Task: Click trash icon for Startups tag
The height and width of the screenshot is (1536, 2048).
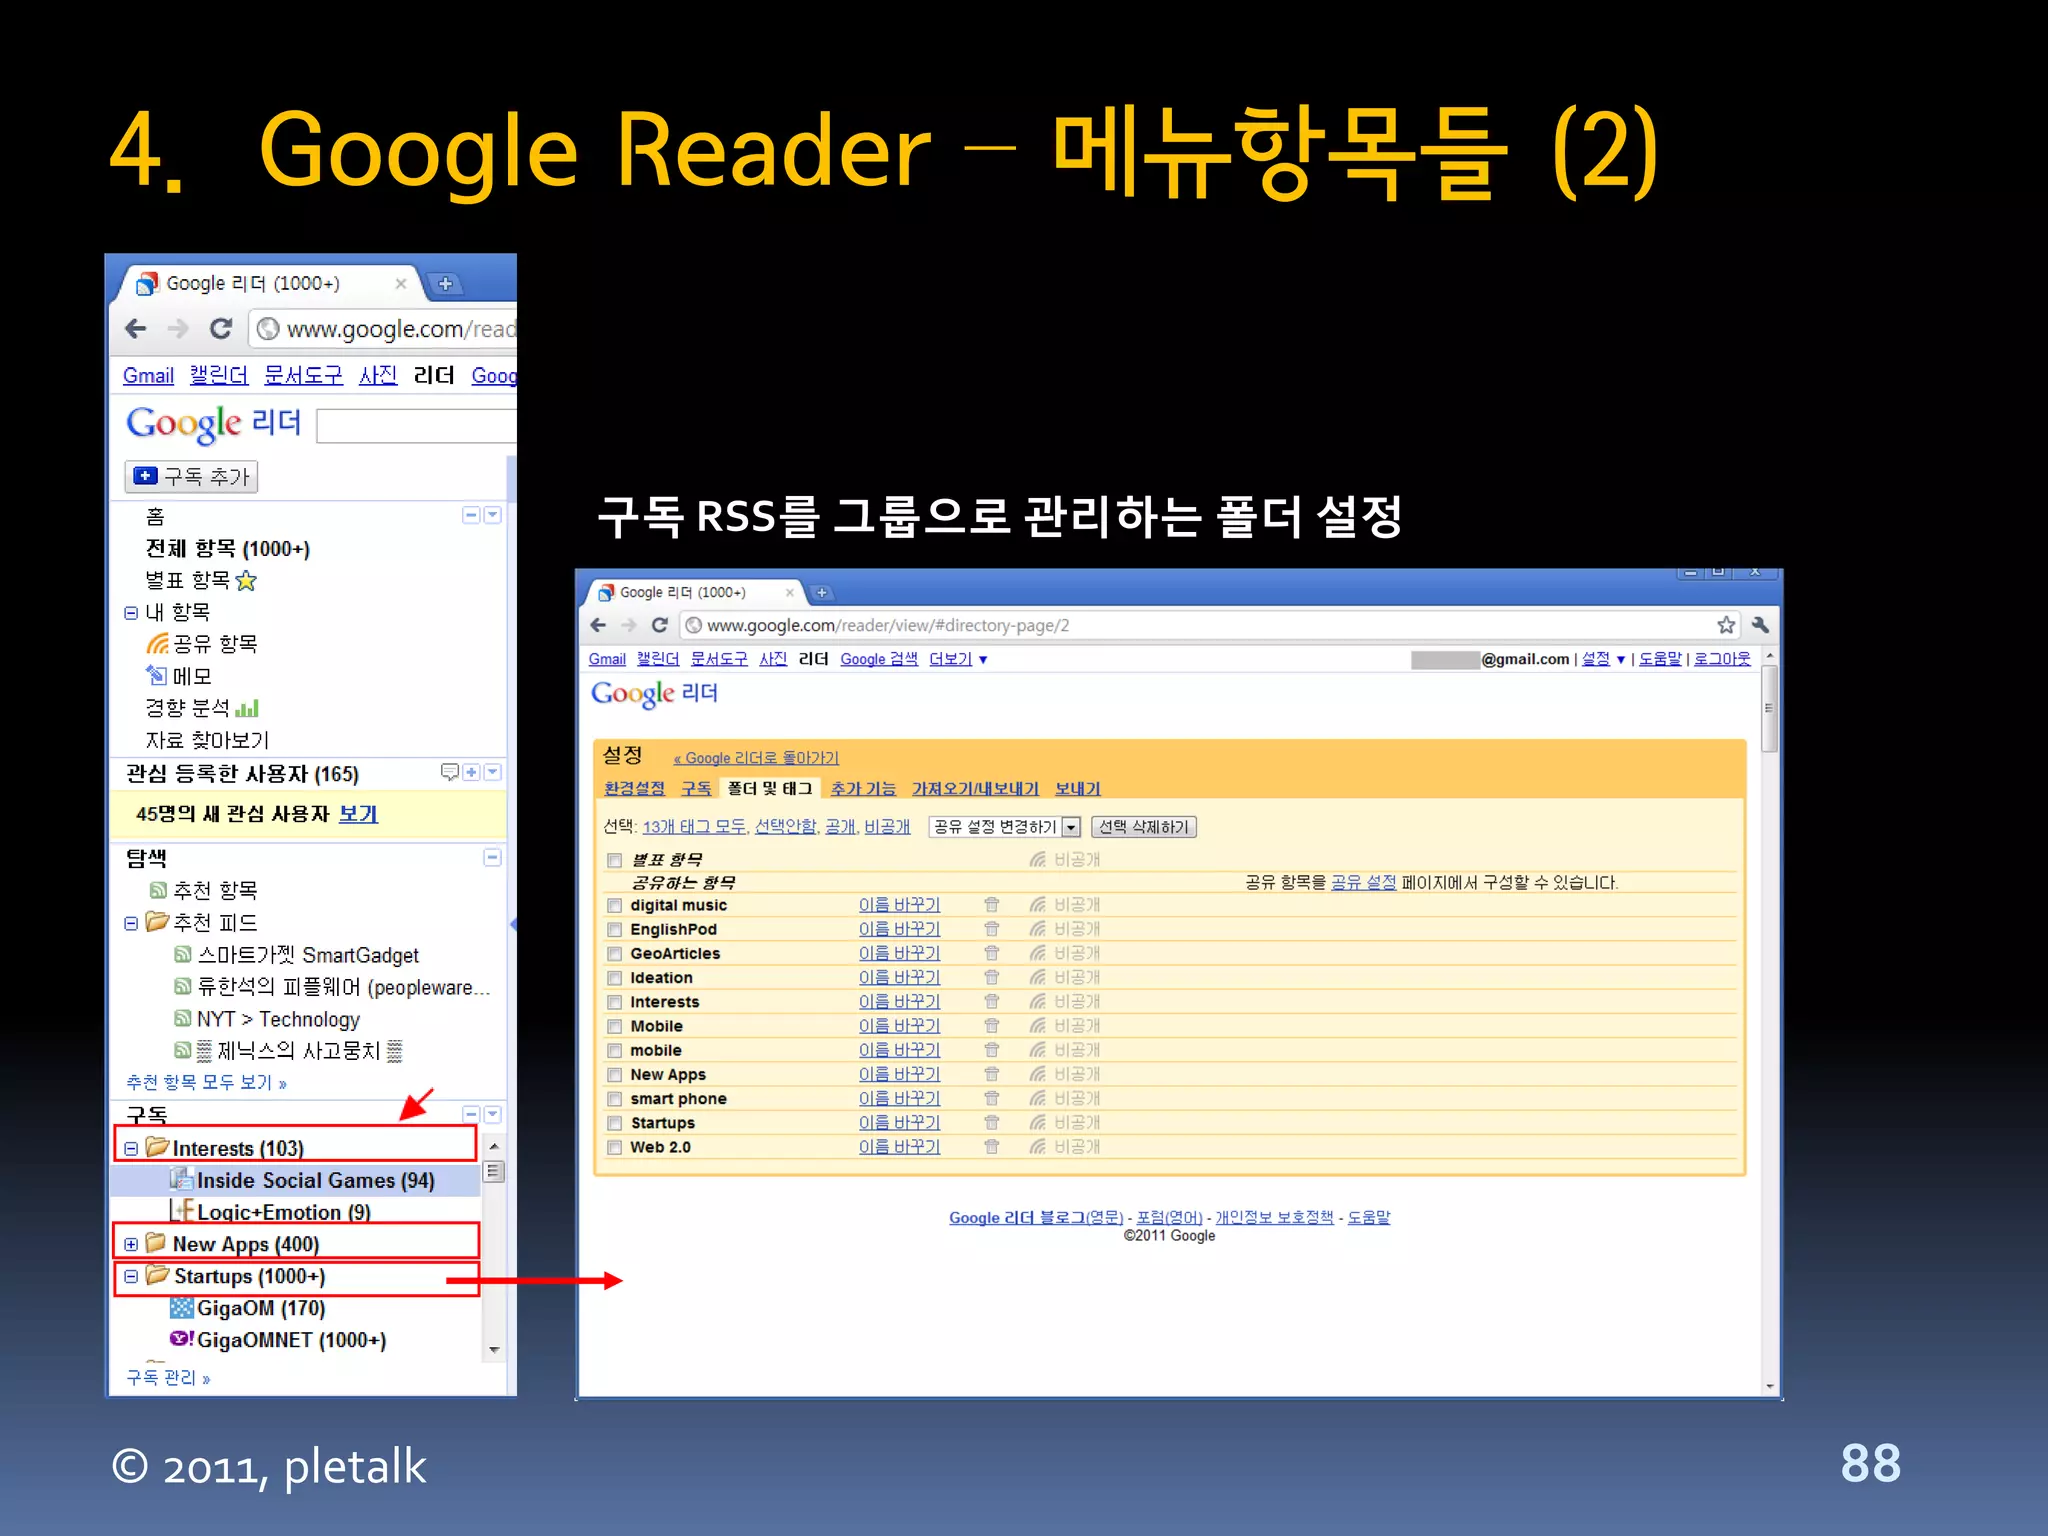Action: [x=991, y=1123]
